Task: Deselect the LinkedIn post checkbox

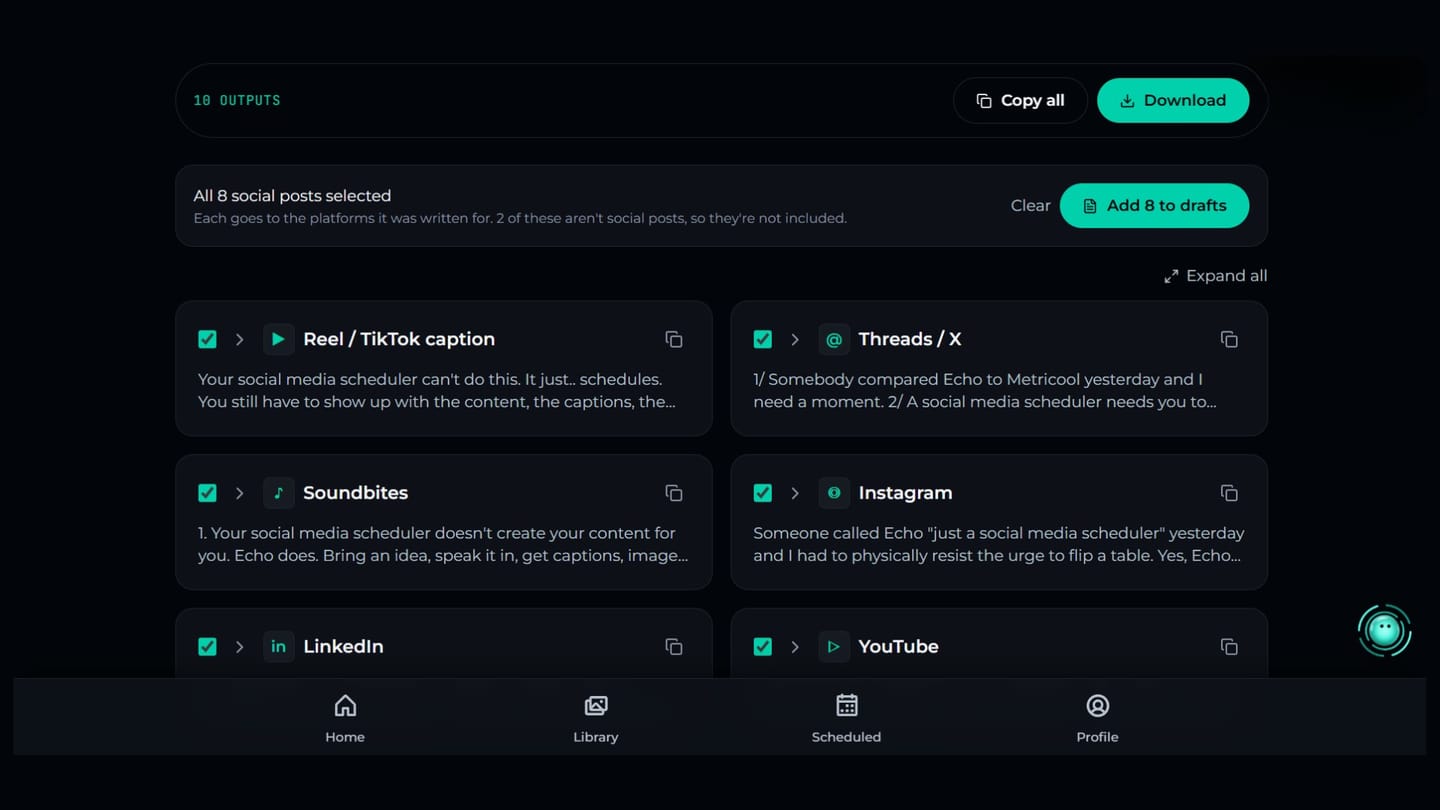Action: [x=207, y=646]
